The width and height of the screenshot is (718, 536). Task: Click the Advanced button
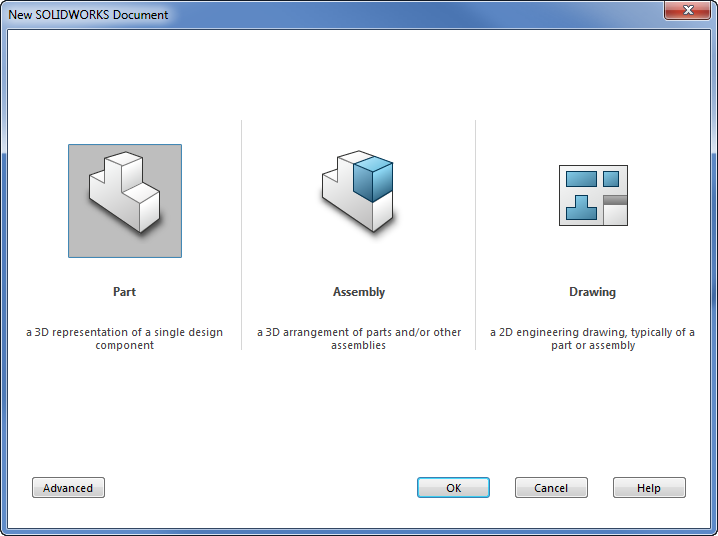click(68, 487)
